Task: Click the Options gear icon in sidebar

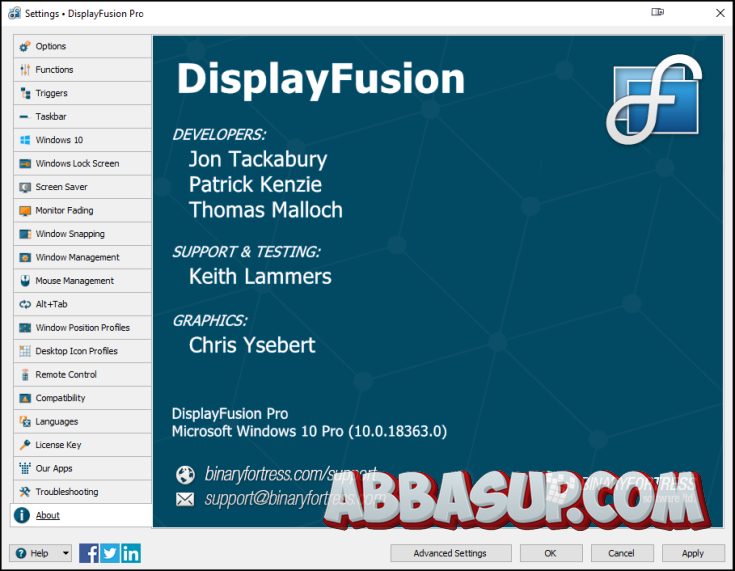Action: tap(25, 46)
